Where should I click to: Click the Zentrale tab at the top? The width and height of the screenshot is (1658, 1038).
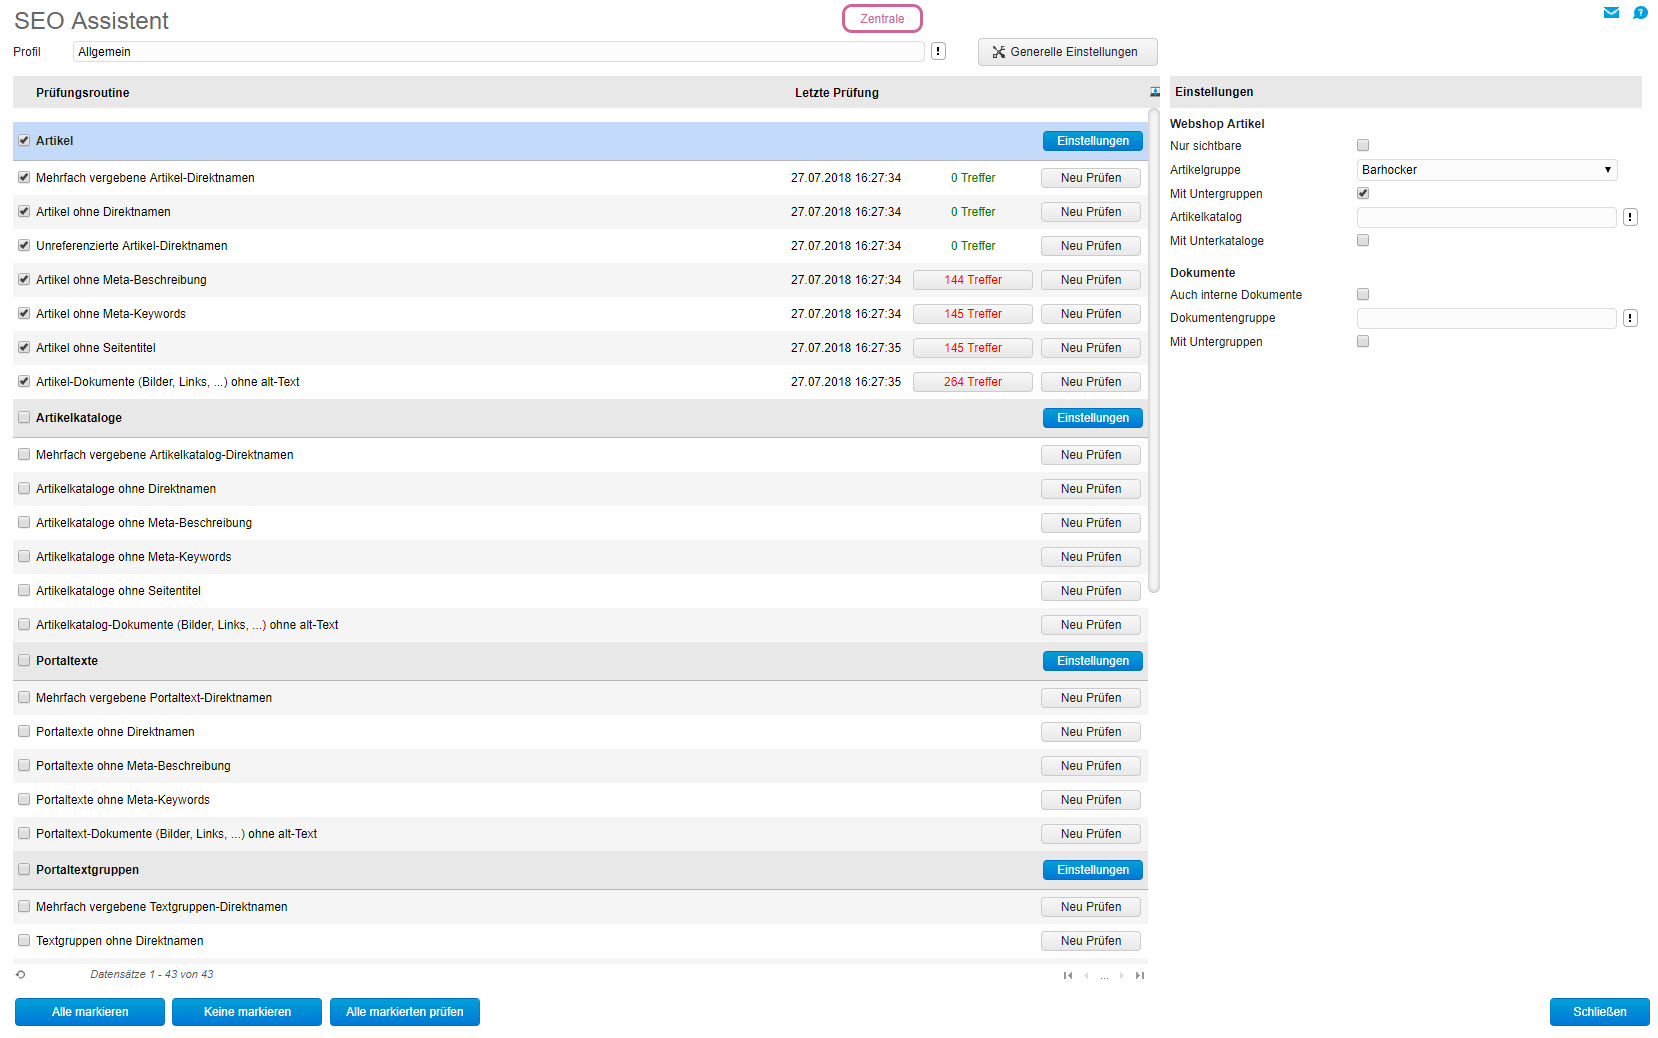tap(882, 19)
